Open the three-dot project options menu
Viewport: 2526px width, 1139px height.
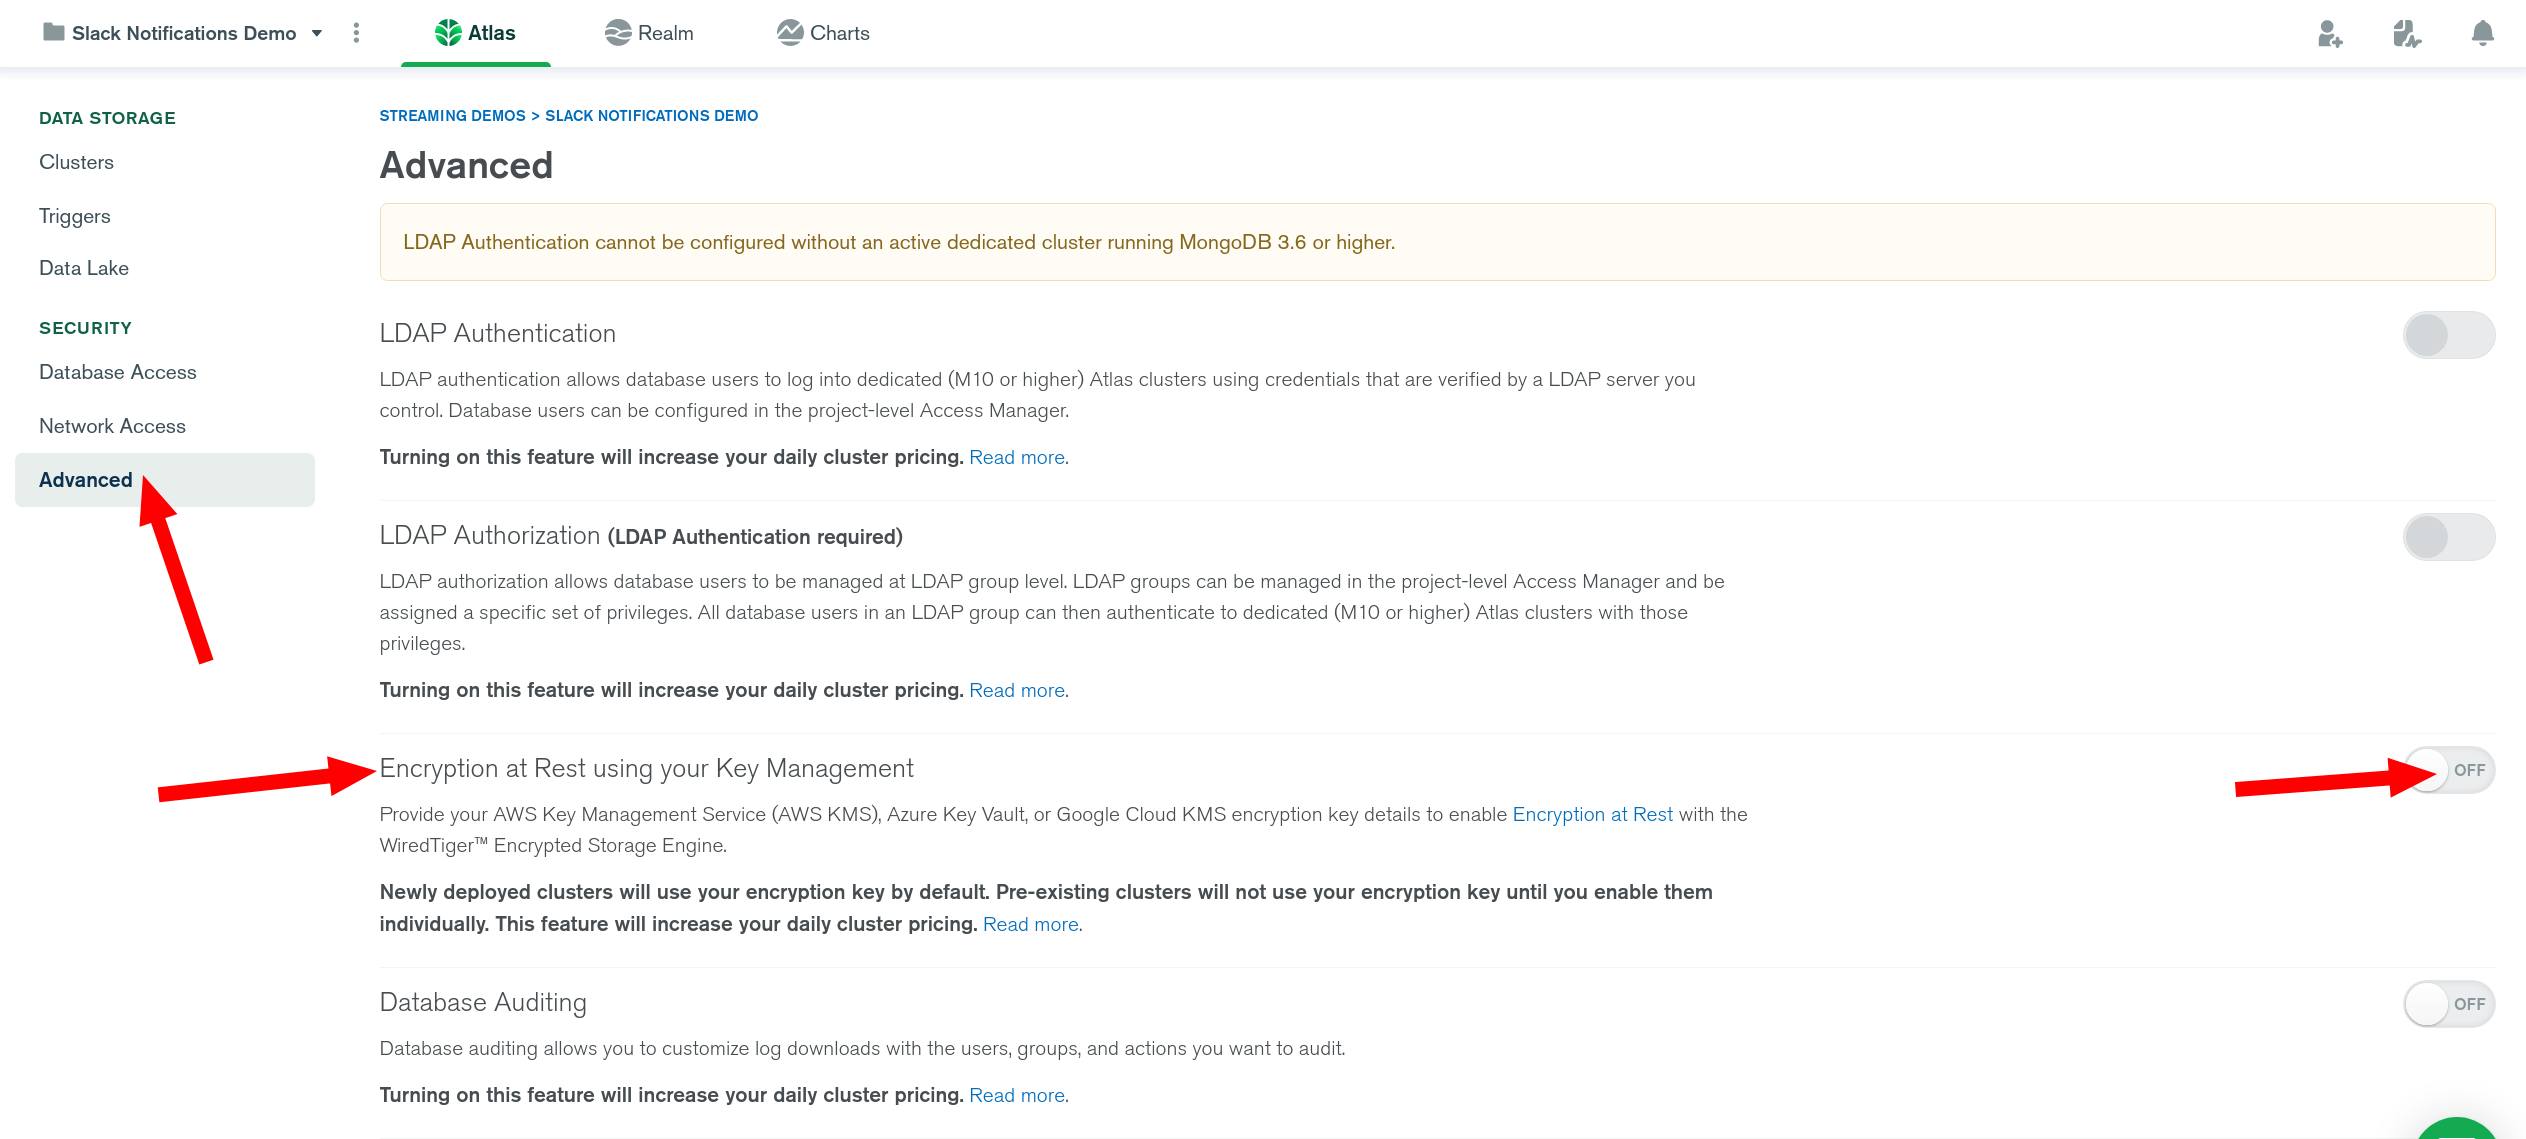356,33
